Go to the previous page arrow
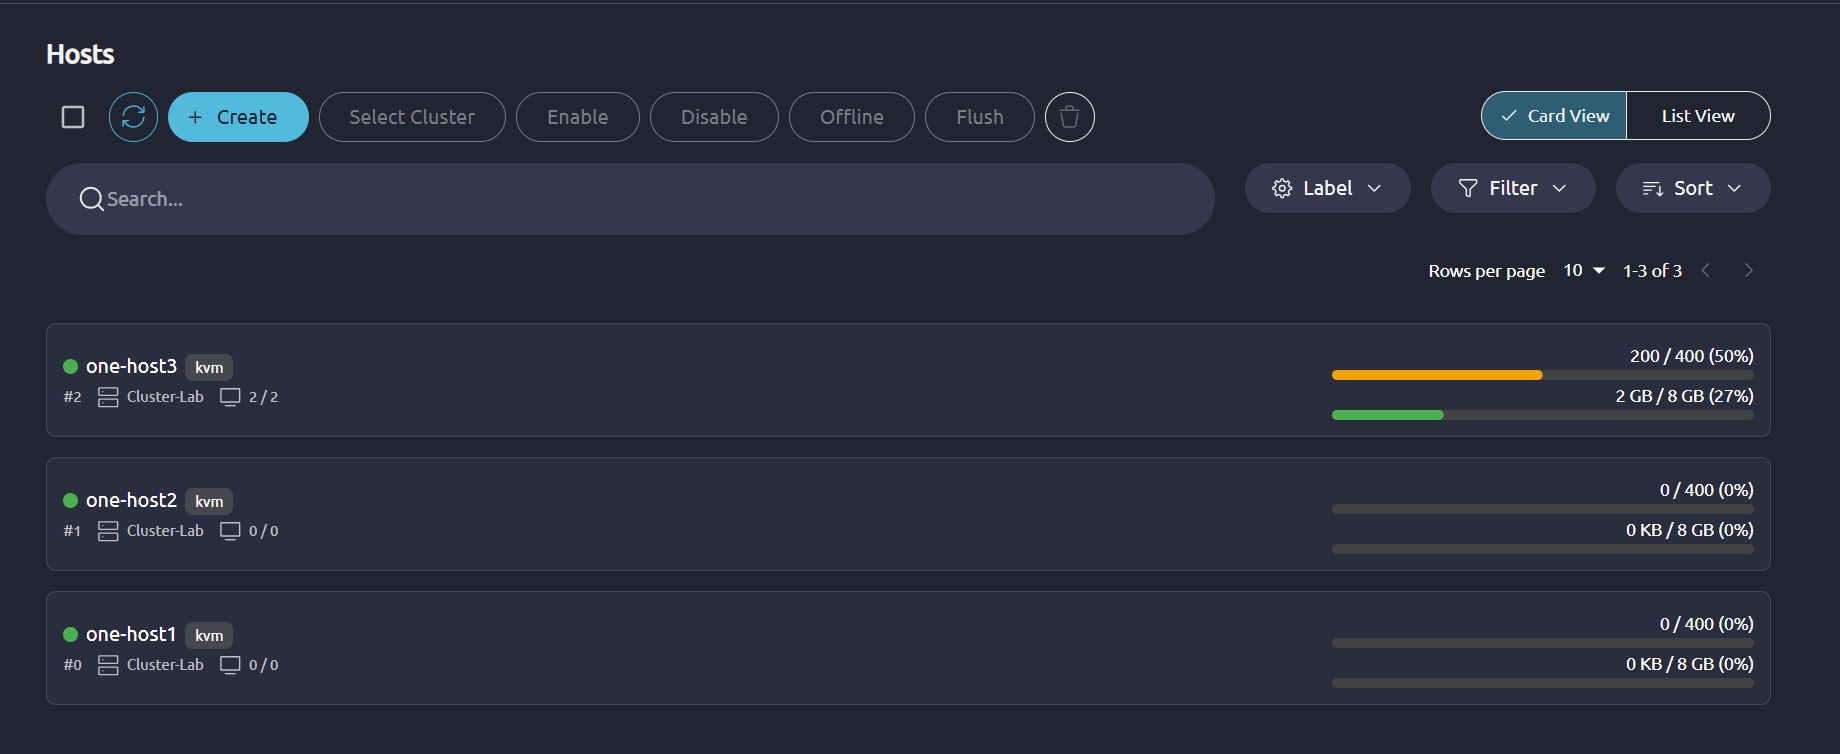This screenshot has height=754, width=1840. pyautogui.click(x=1706, y=271)
